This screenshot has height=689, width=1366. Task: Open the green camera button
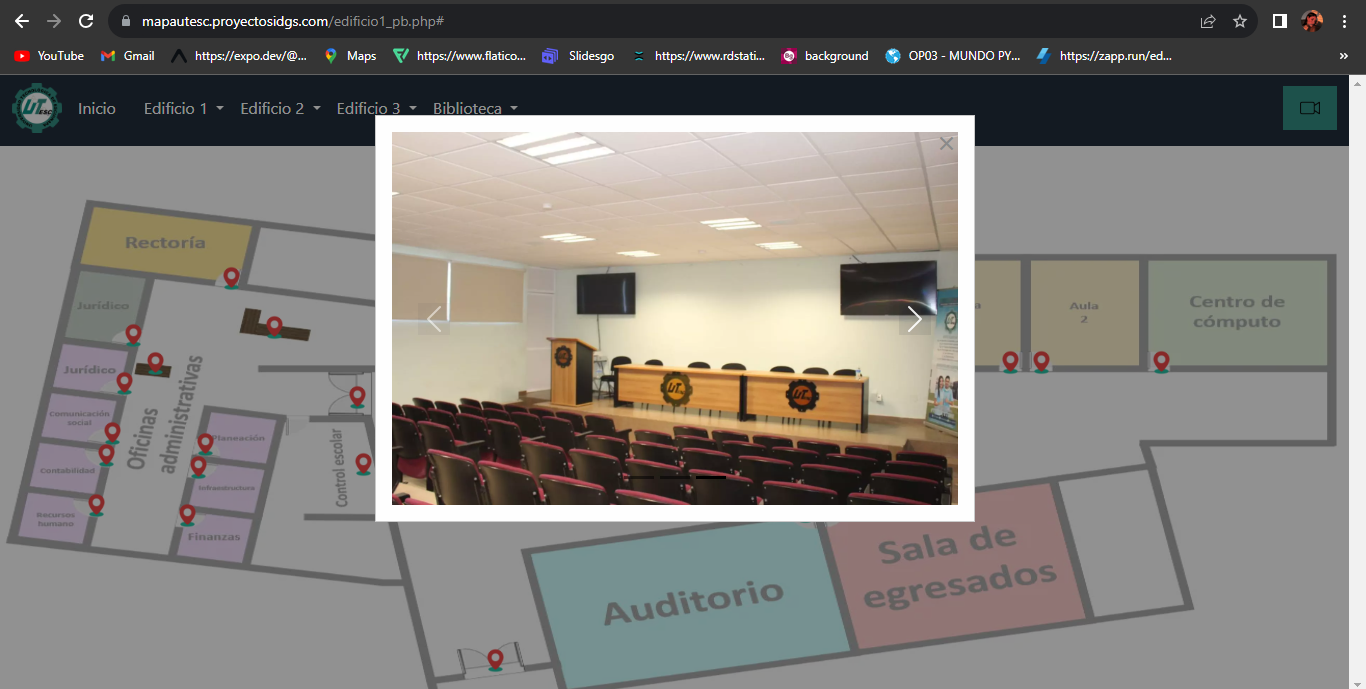click(1309, 108)
